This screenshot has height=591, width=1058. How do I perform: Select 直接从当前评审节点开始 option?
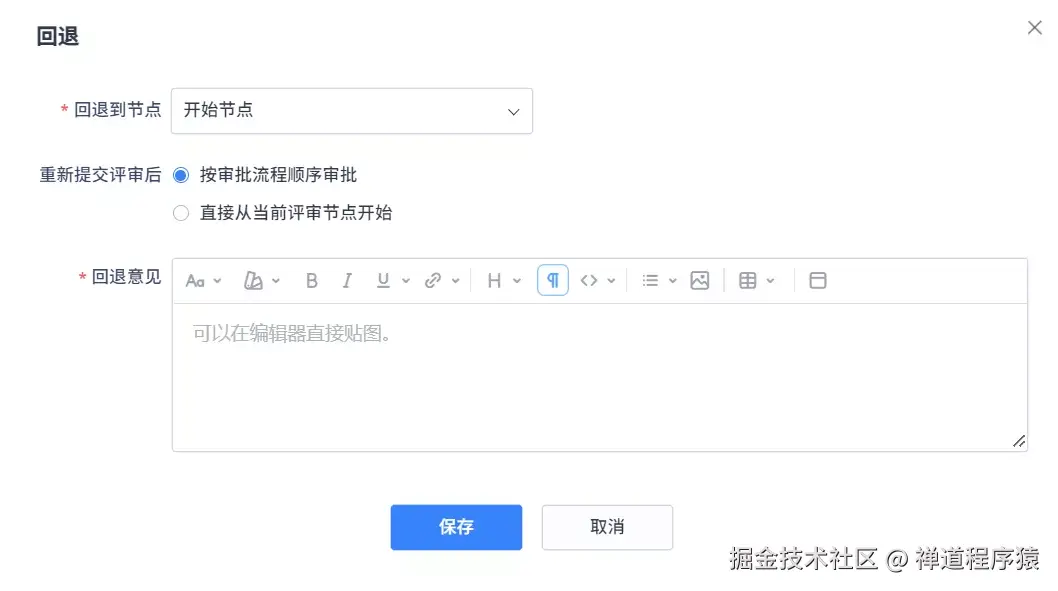coord(180,212)
